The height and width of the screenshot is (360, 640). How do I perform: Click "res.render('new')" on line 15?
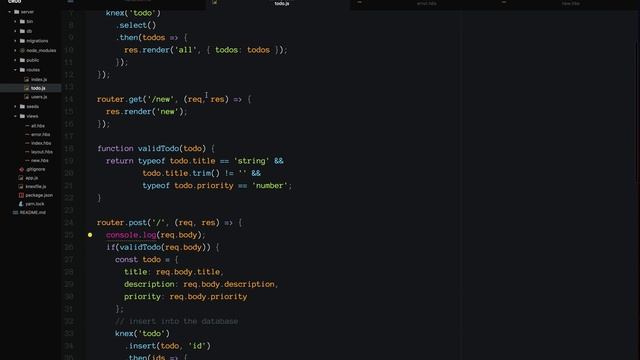coord(144,111)
